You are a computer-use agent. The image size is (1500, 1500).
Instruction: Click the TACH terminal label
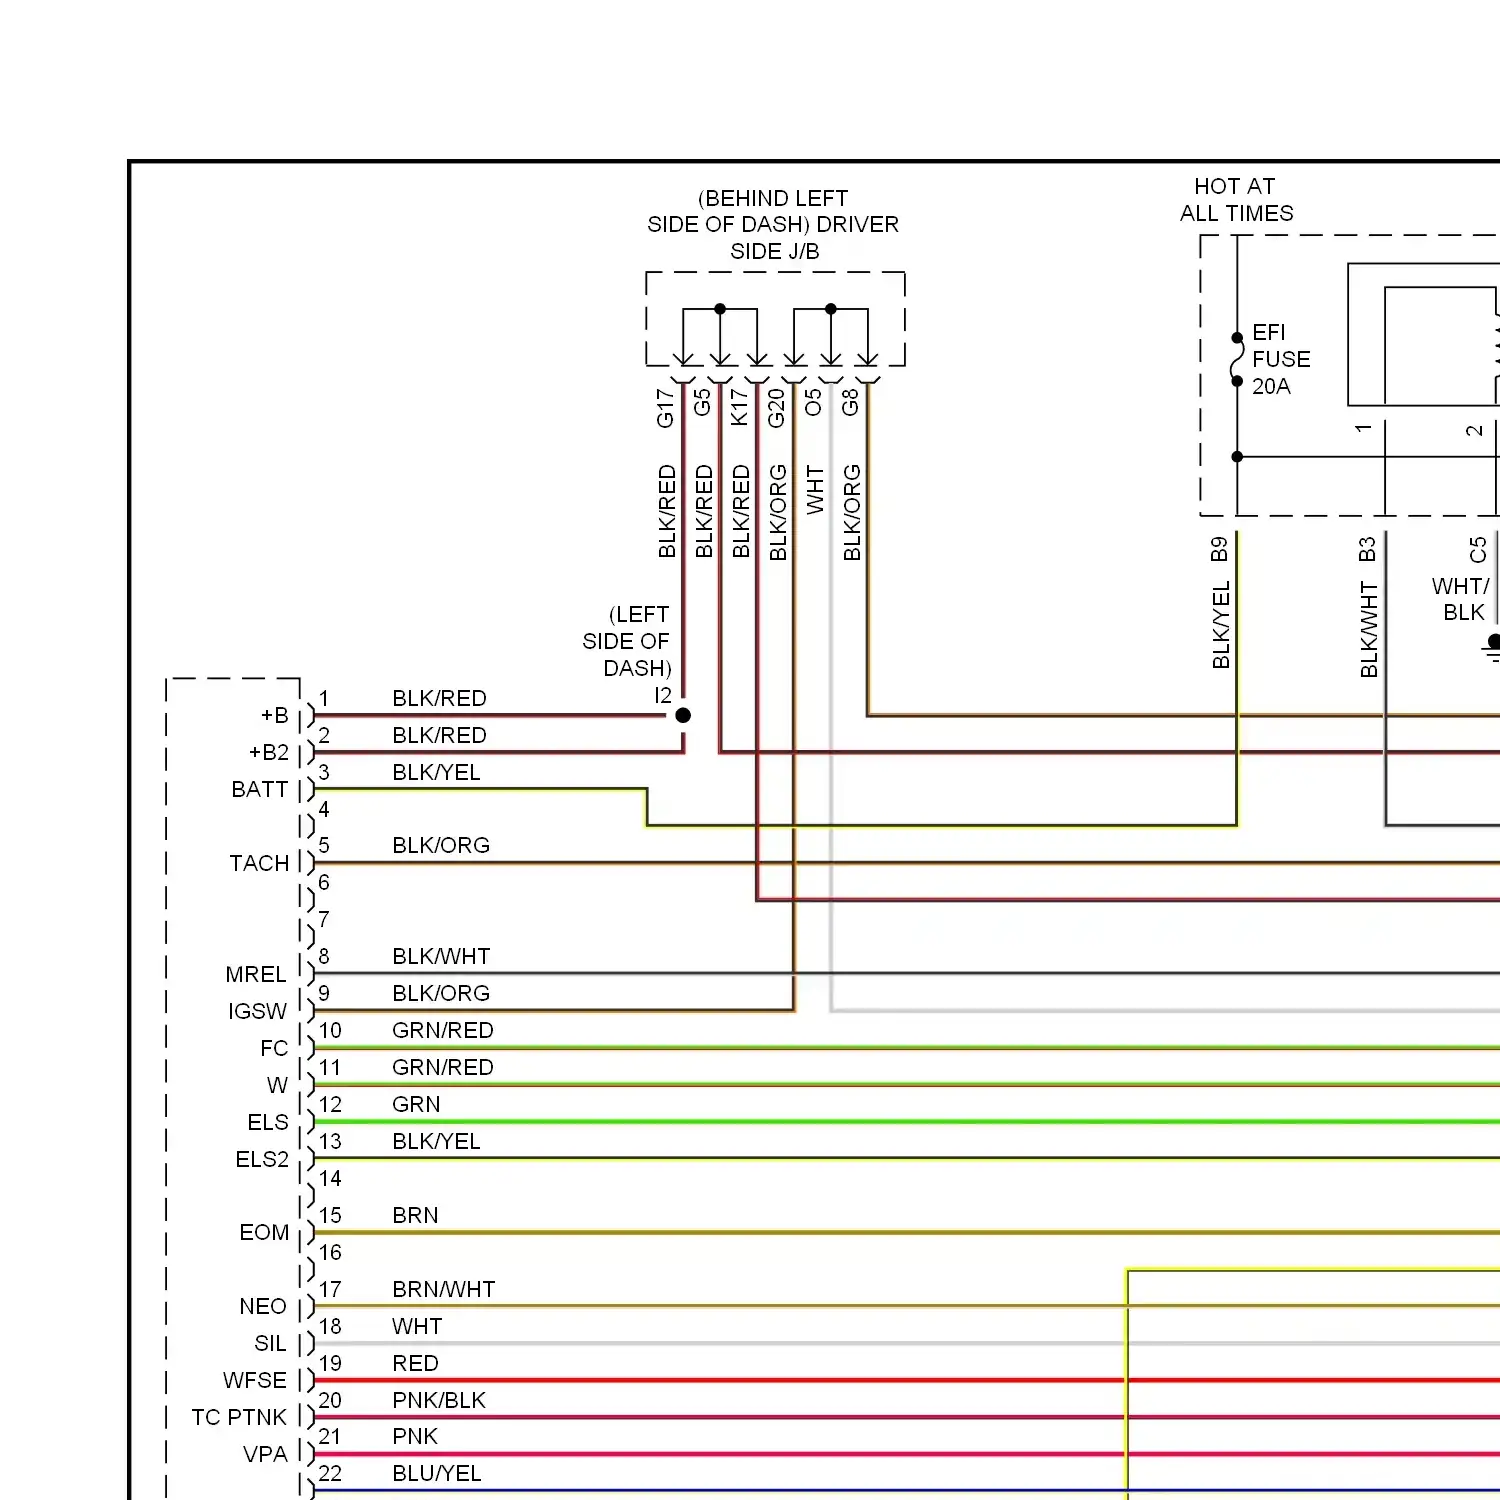pyautogui.click(x=259, y=864)
